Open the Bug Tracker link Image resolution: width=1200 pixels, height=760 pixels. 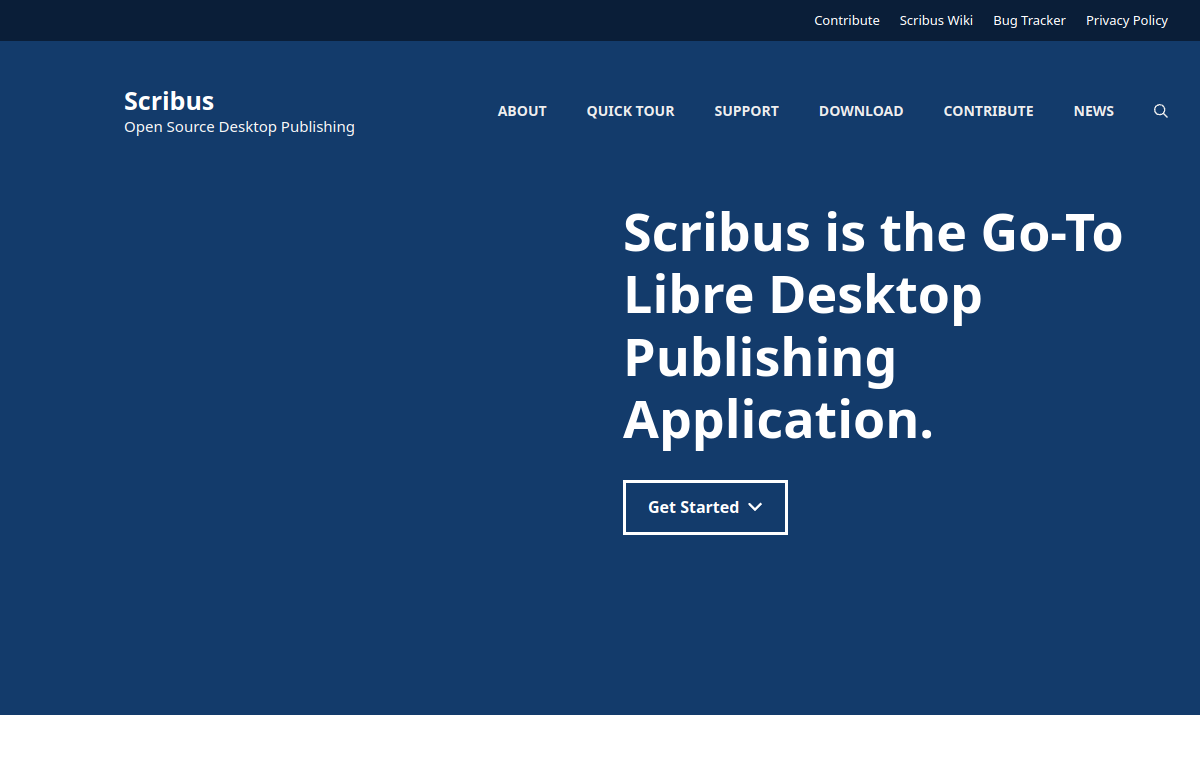[x=1029, y=20]
